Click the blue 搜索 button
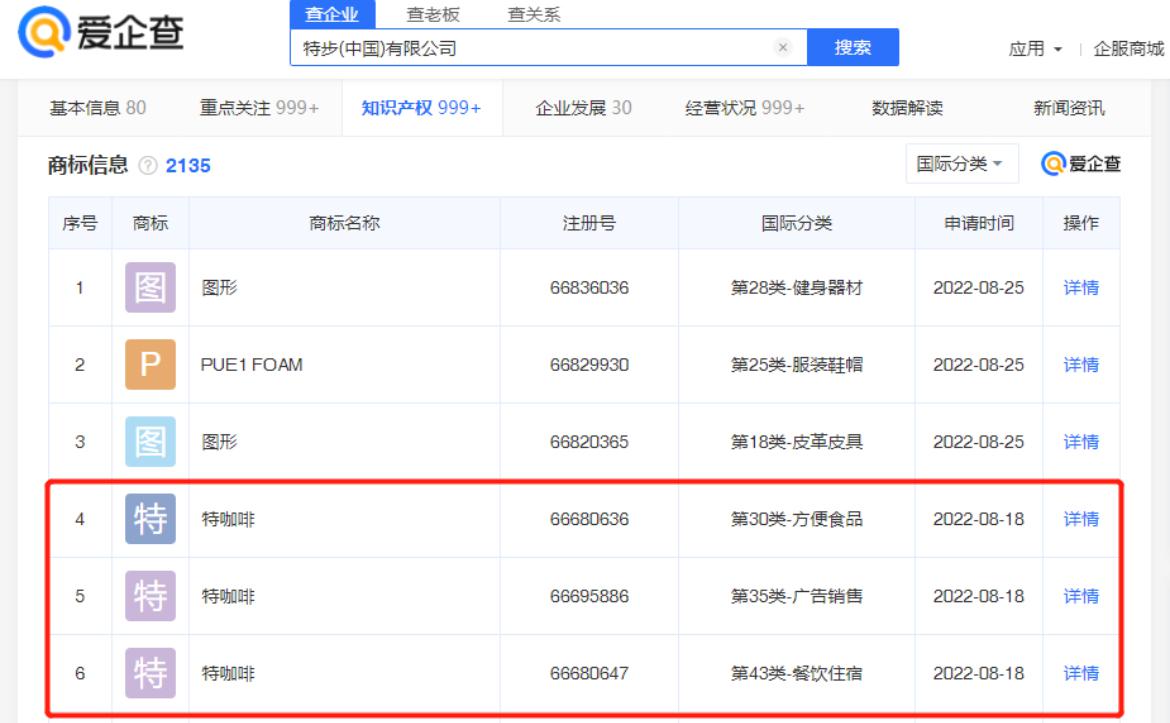Viewport: 1170px width, 723px height. click(852, 47)
